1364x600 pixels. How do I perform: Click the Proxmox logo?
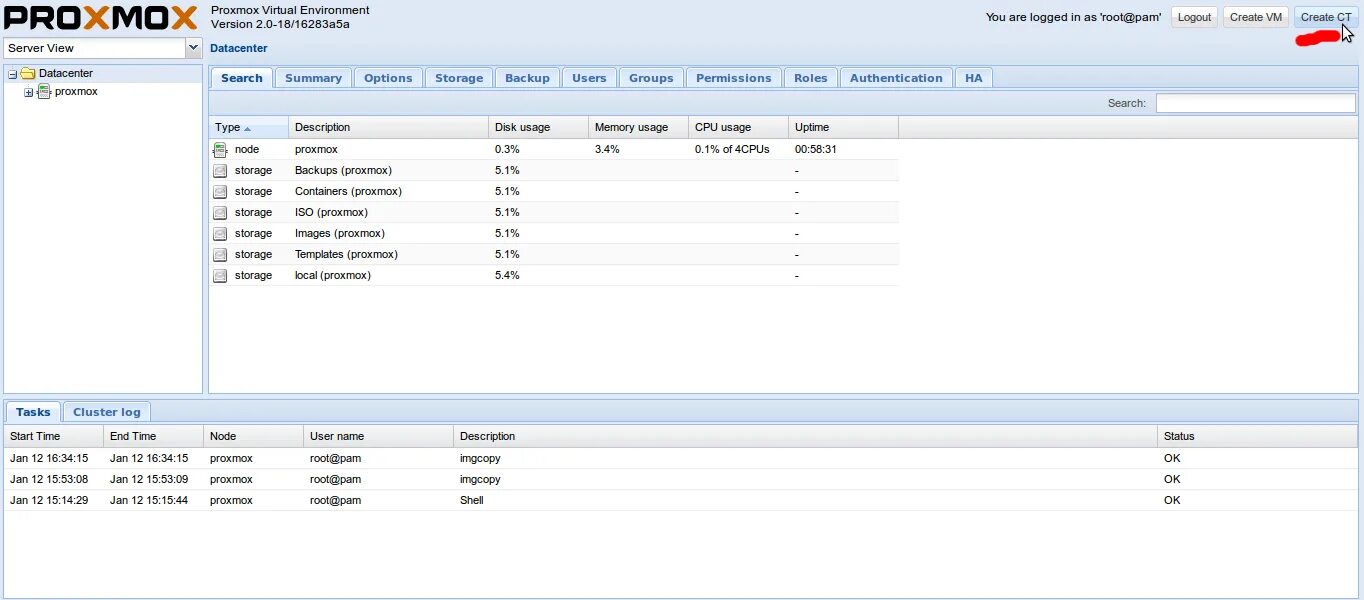coord(101,18)
